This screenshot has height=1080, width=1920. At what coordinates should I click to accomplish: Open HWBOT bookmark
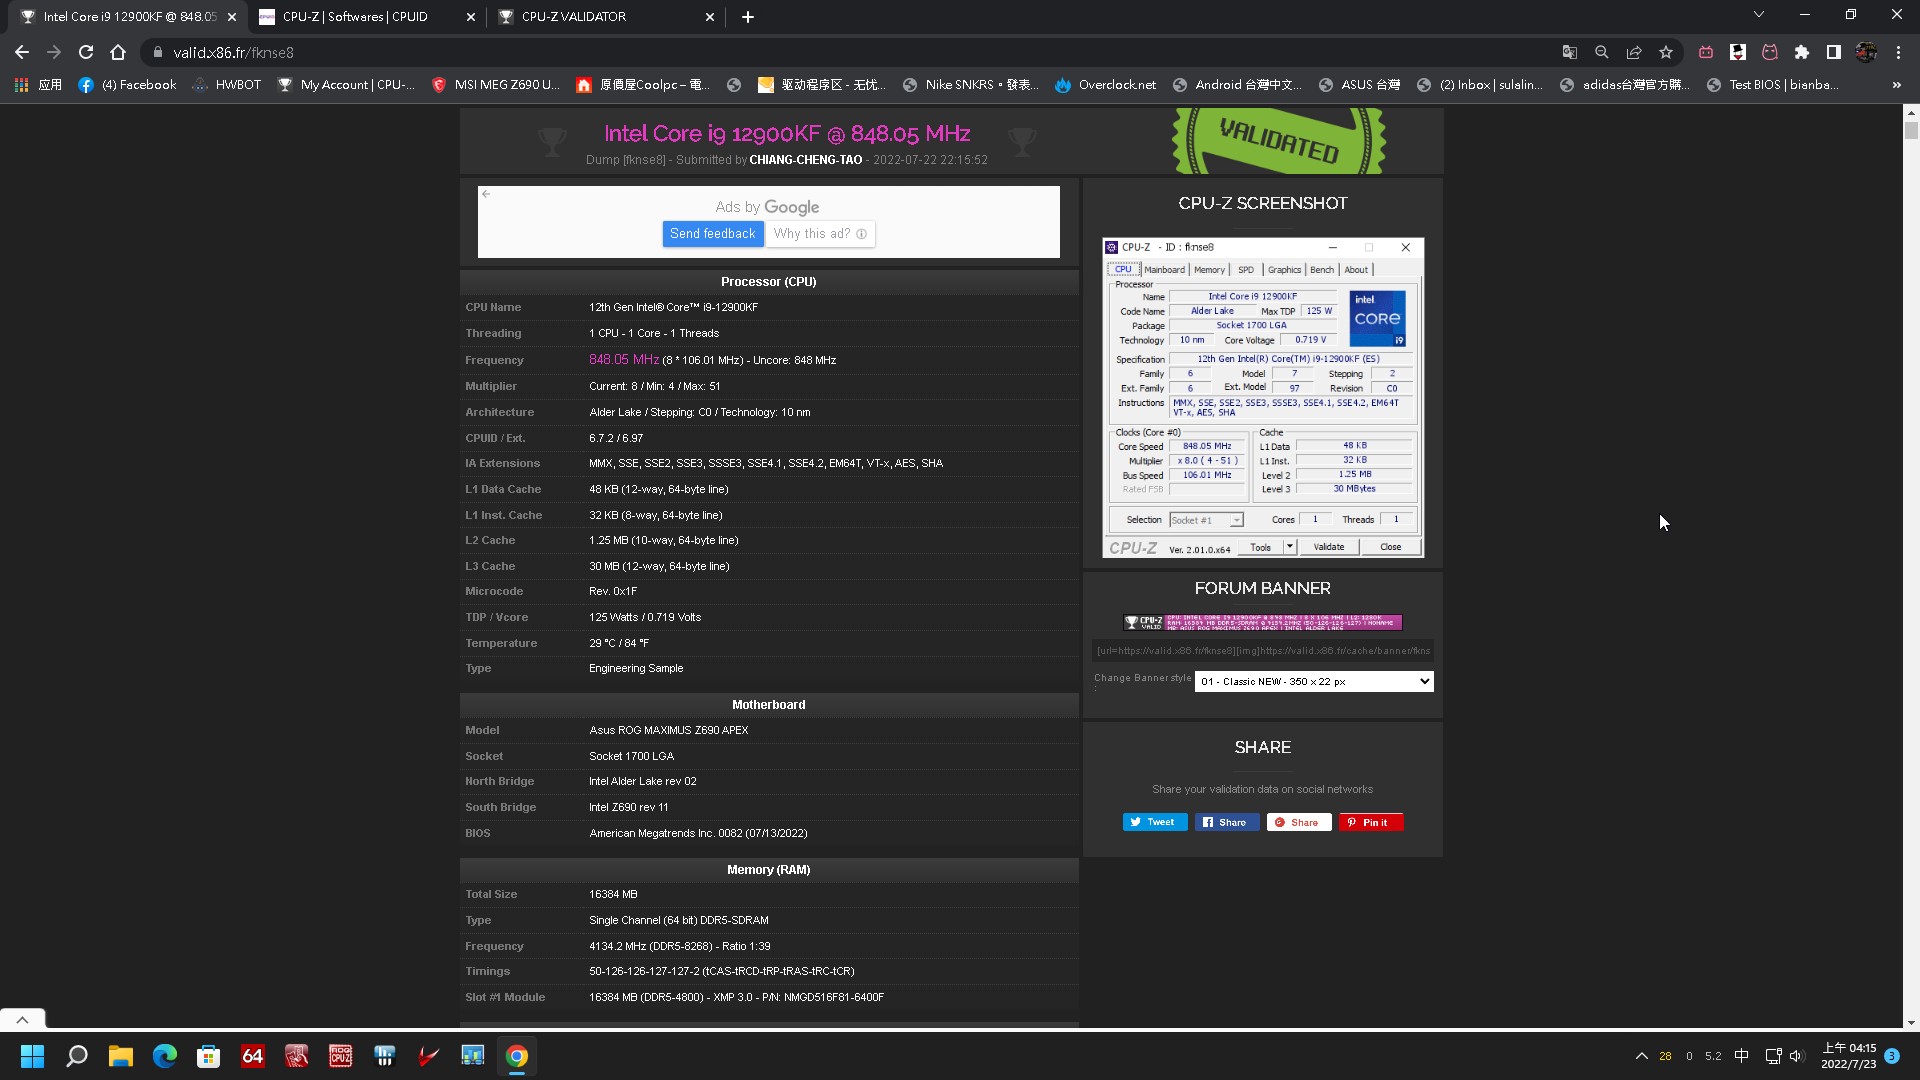pos(226,85)
